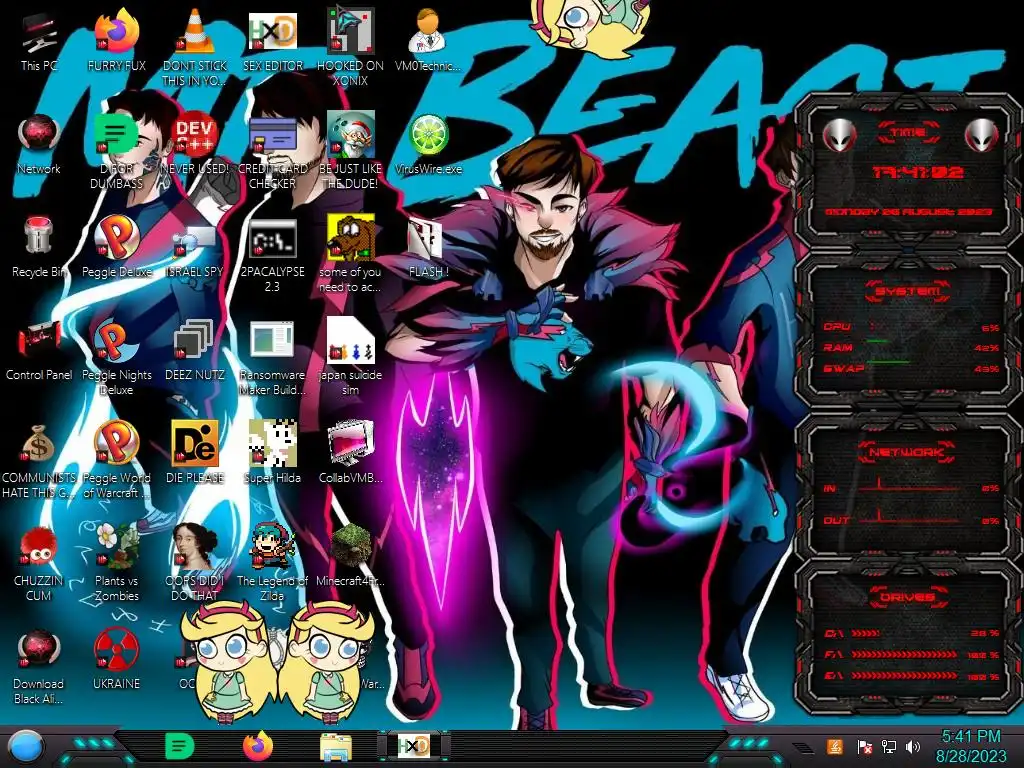This screenshot has width=1024, height=768.
Task: Launch Firefox from the taskbar
Action: pos(258,746)
